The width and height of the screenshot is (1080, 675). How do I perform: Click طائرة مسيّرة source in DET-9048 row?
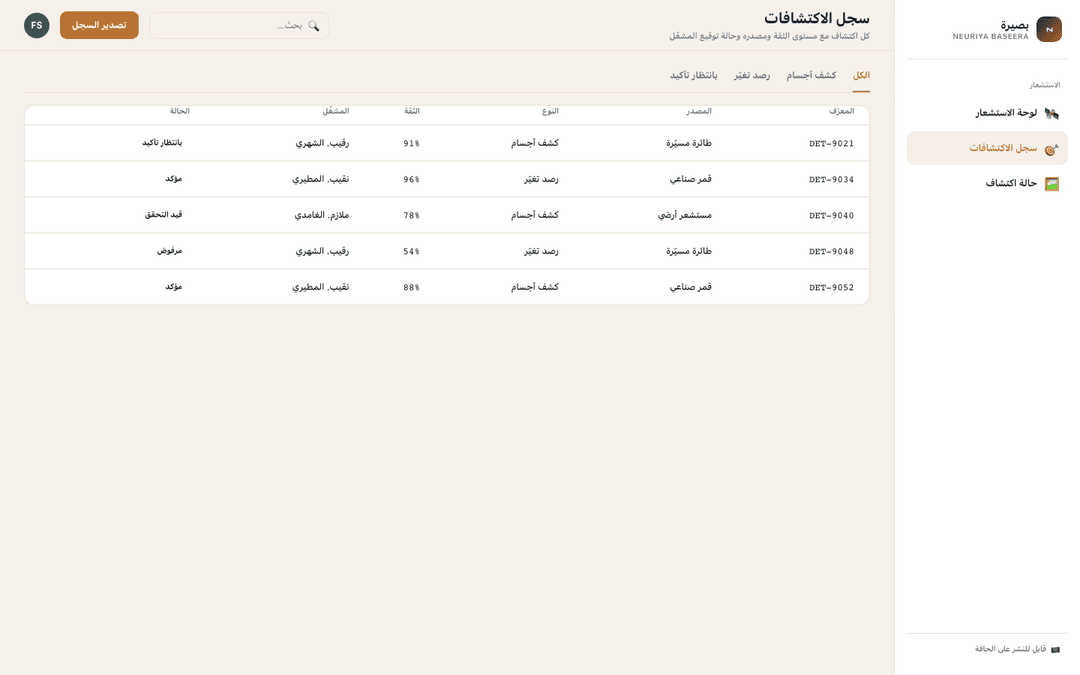[689, 251]
